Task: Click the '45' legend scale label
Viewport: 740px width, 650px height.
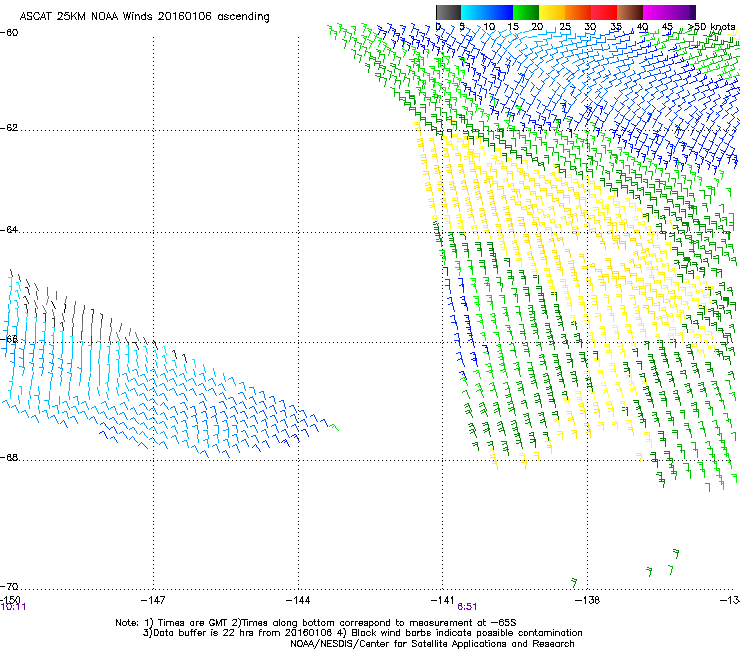Action: (x=667, y=27)
